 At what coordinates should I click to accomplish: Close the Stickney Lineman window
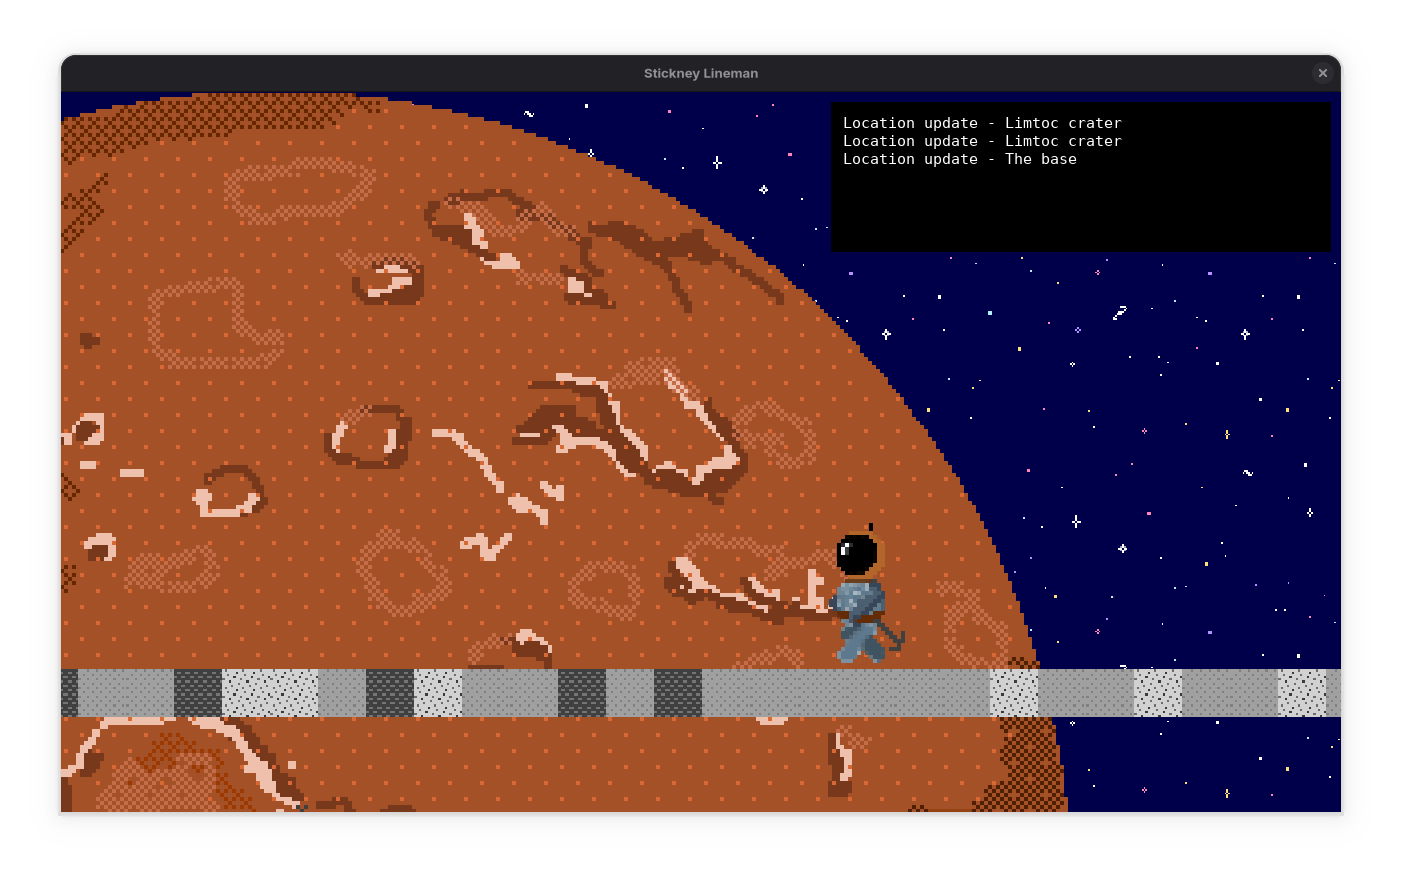pos(1322,73)
